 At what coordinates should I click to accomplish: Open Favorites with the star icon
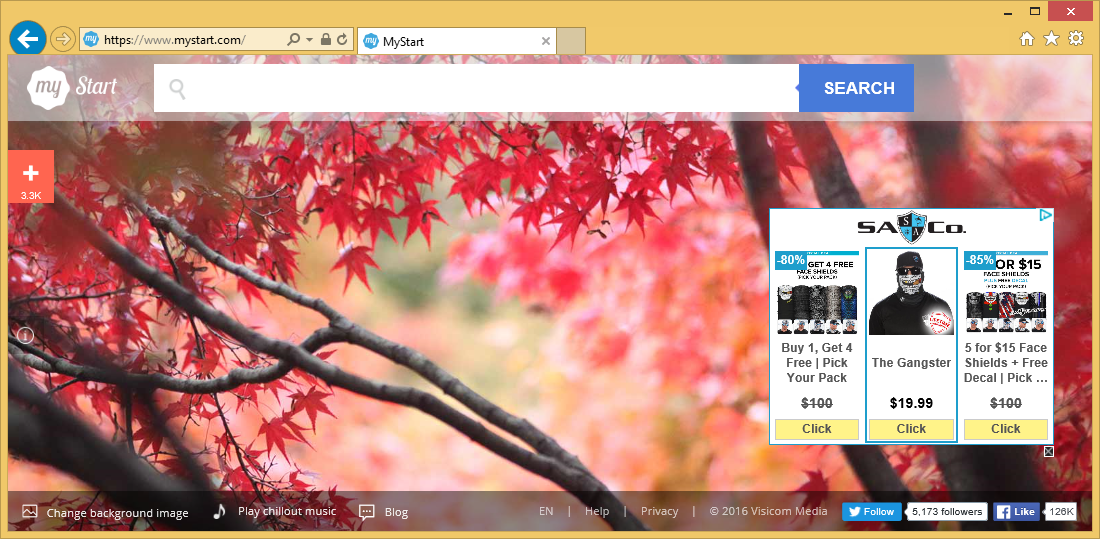1051,39
